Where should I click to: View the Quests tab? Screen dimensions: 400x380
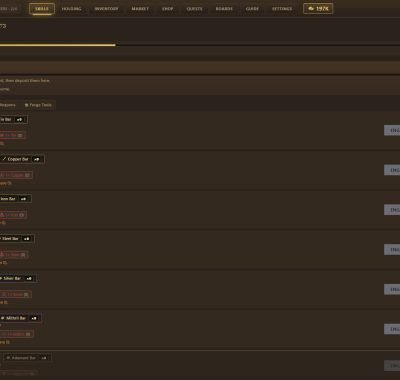(x=194, y=9)
